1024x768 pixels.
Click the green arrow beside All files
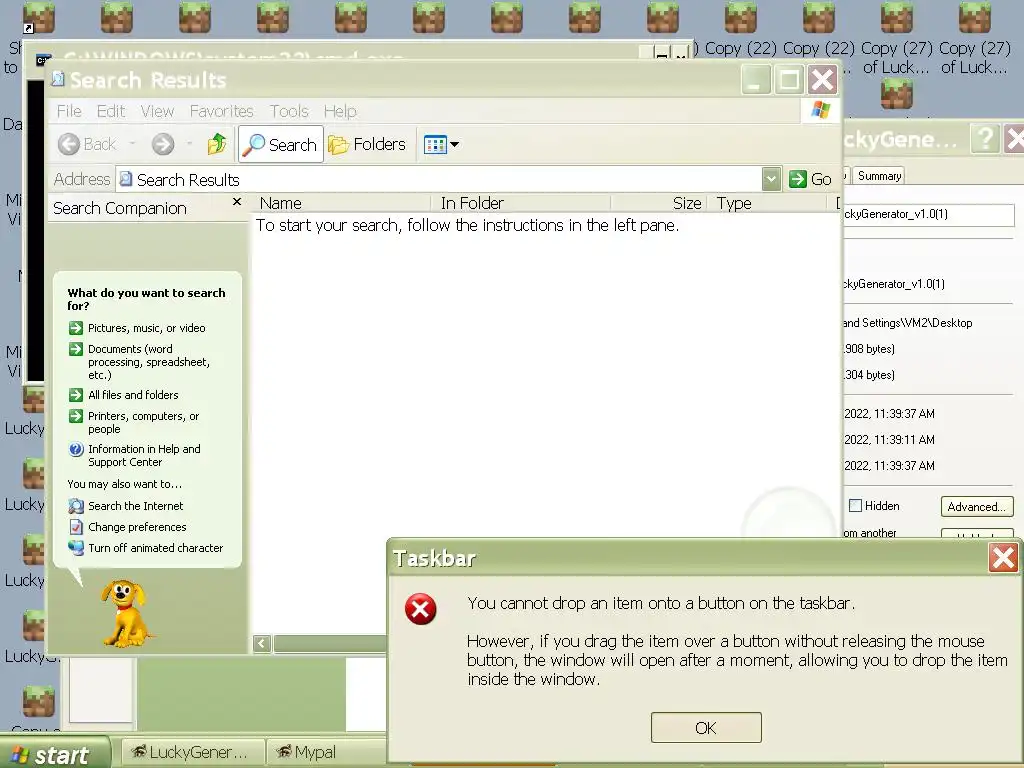click(x=76, y=394)
